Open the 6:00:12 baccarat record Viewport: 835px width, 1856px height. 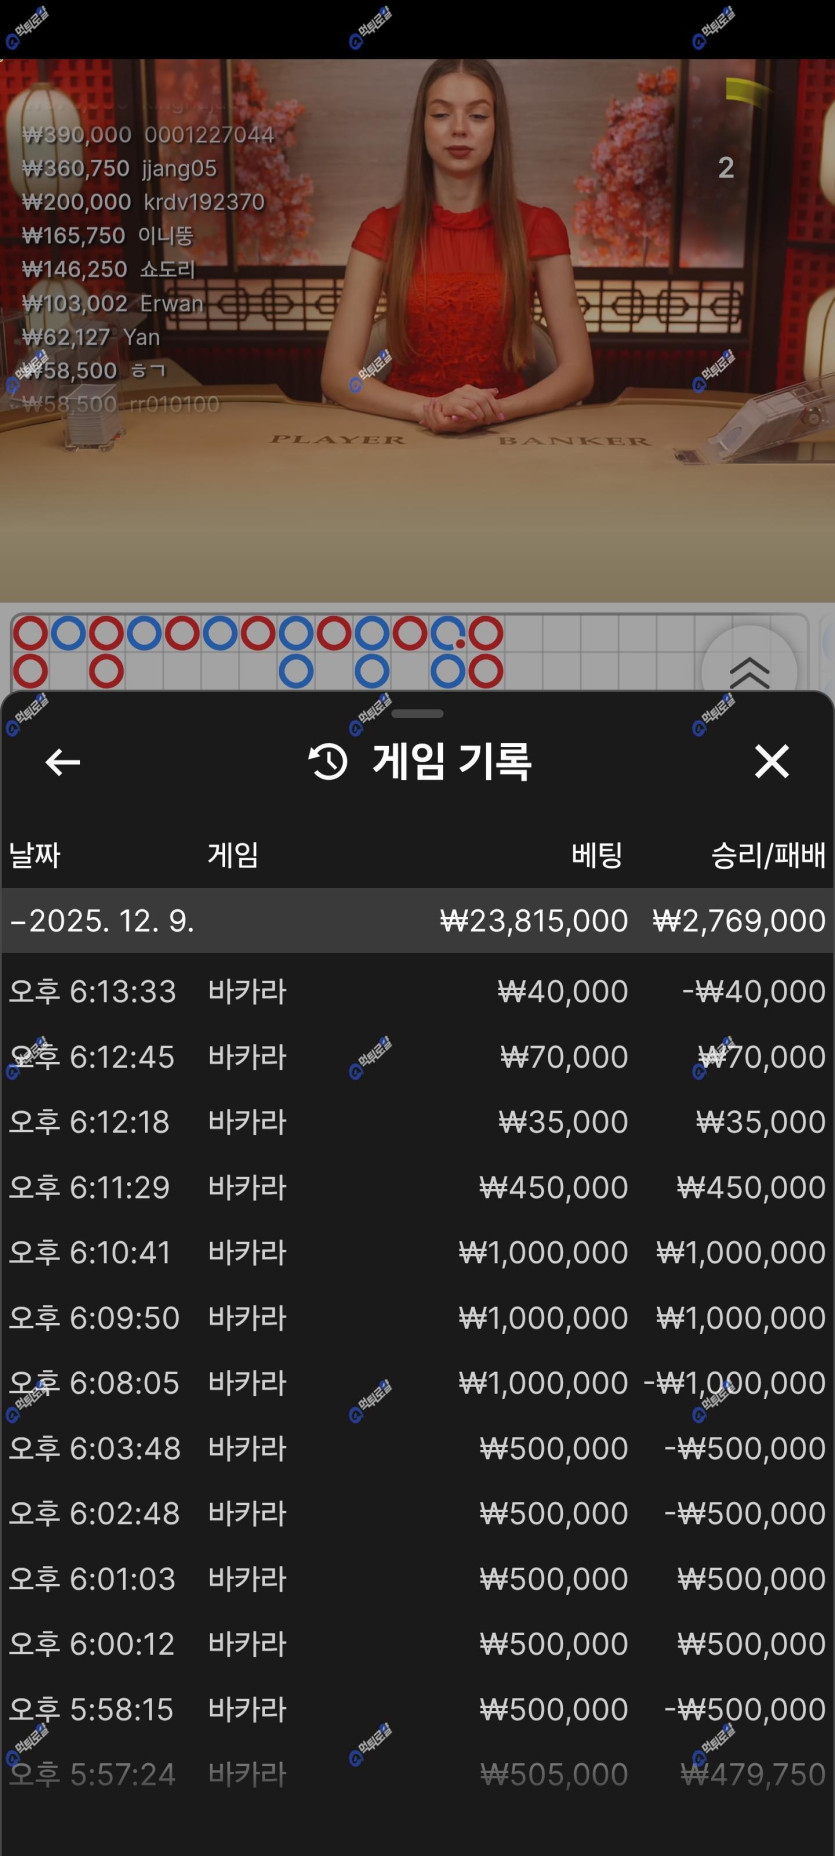417,1644
